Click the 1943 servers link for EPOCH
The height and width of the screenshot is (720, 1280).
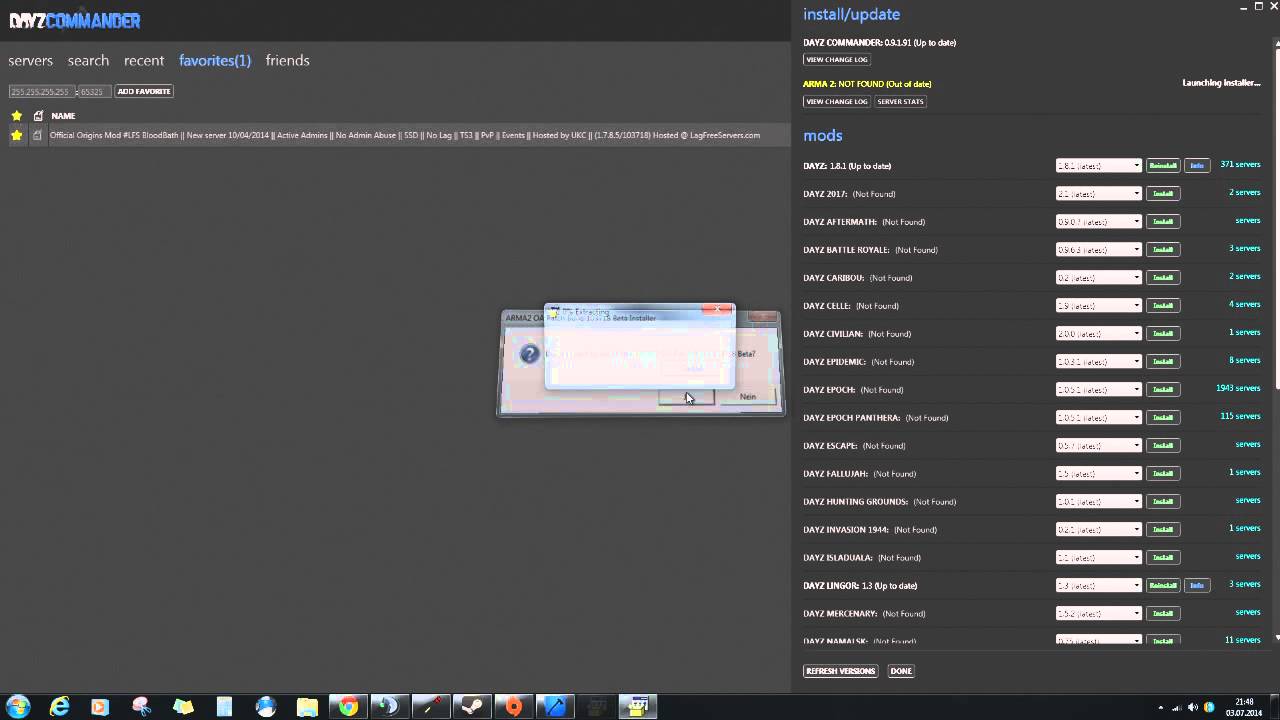[1238, 389]
